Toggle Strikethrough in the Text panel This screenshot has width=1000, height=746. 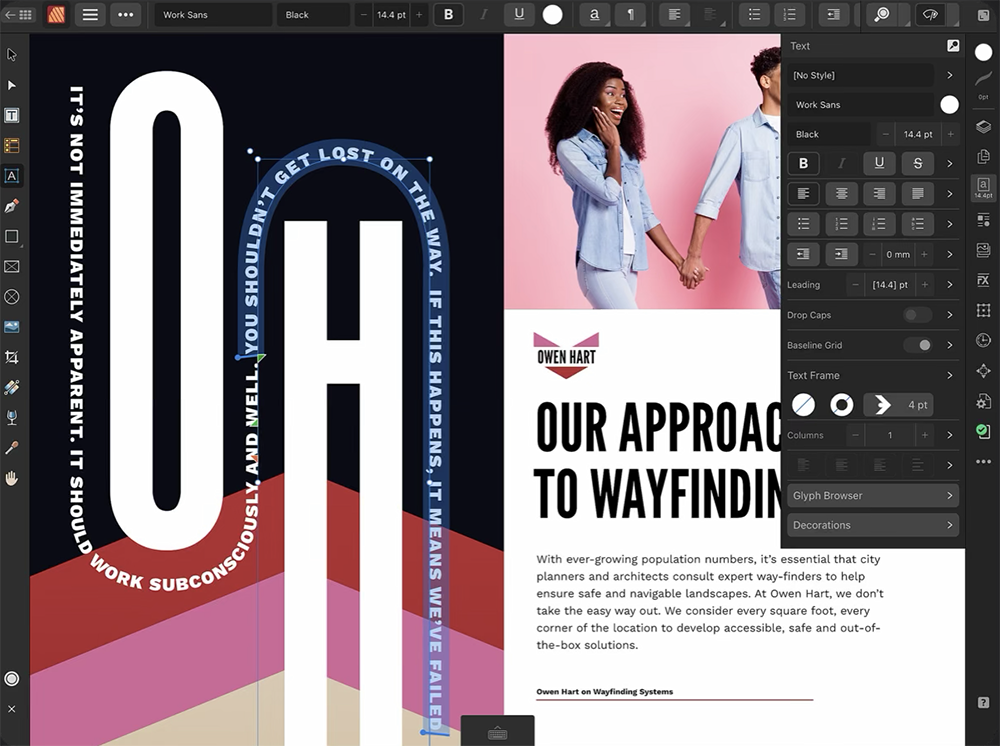(918, 163)
